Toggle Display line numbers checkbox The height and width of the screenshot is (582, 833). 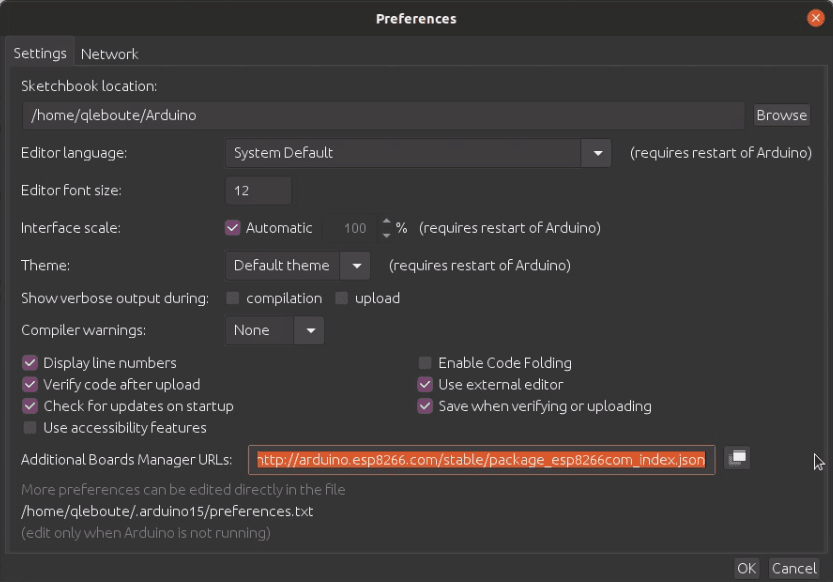(x=30, y=363)
